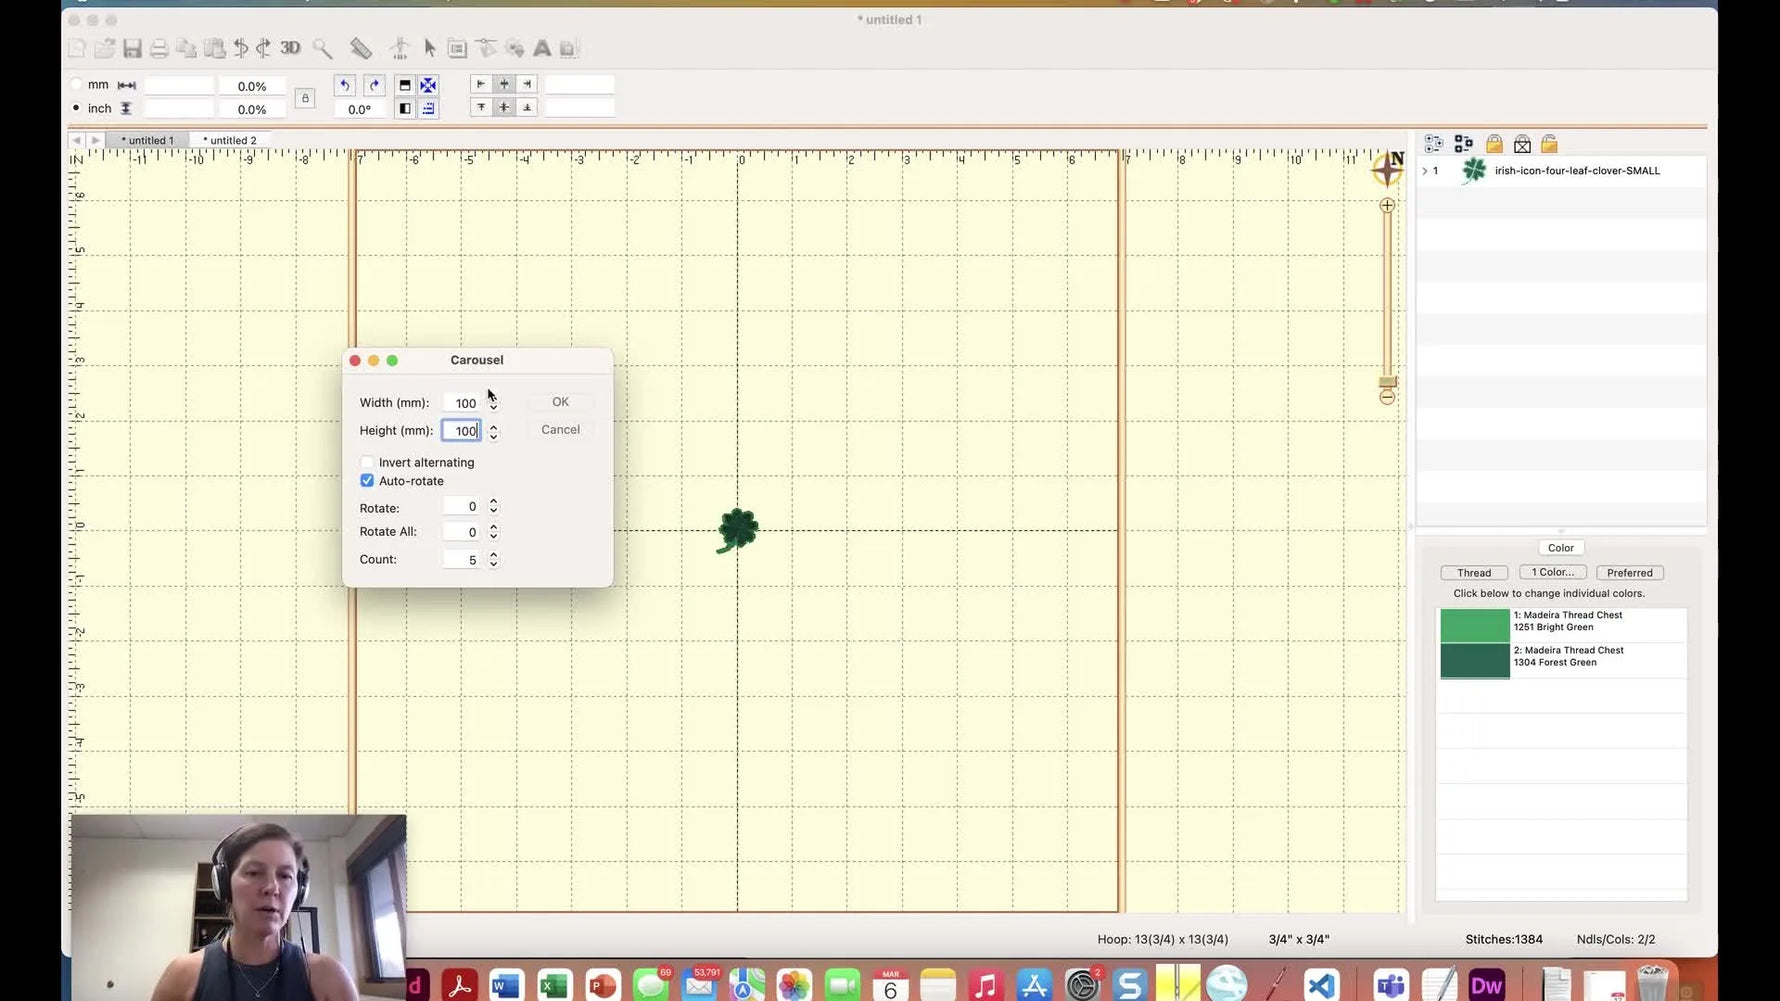1780x1001 pixels.
Task: Click the tab scroll right arrow
Action: [96, 140]
